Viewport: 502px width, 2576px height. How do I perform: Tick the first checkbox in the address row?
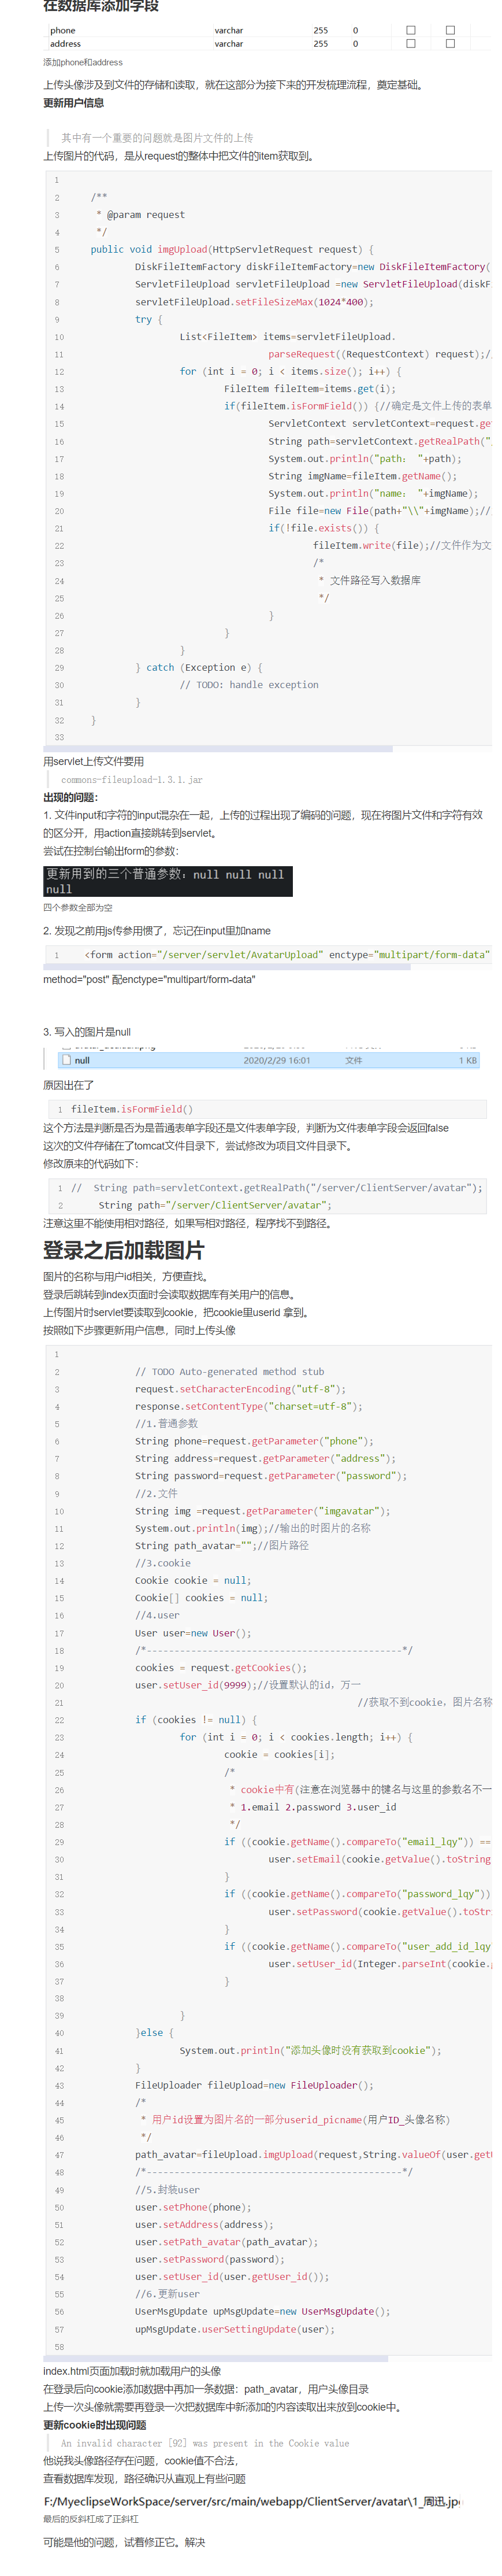point(410,44)
